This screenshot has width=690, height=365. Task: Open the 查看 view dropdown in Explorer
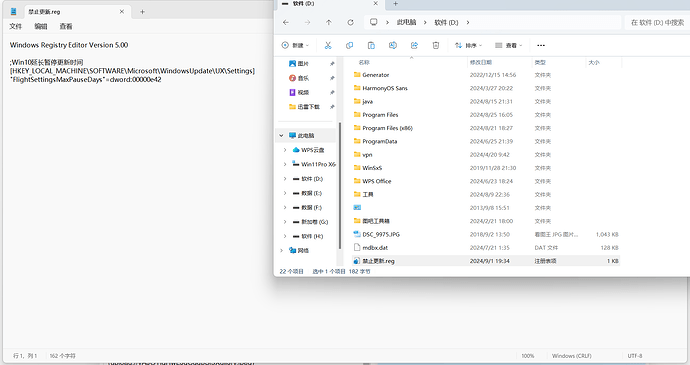pos(508,45)
